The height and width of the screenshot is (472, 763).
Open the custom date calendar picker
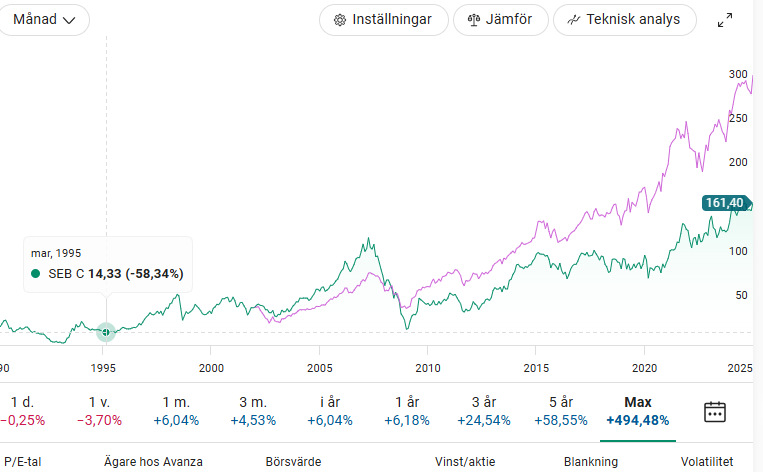tap(714, 411)
